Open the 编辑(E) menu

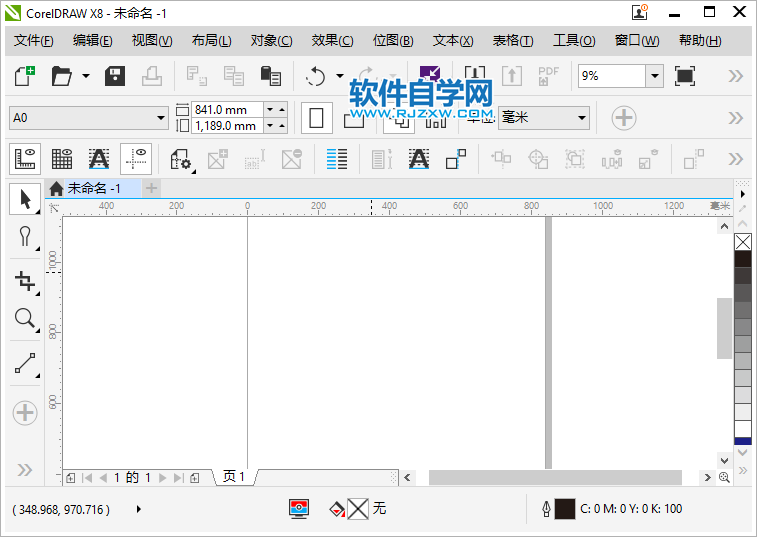pyautogui.click(x=93, y=41)
